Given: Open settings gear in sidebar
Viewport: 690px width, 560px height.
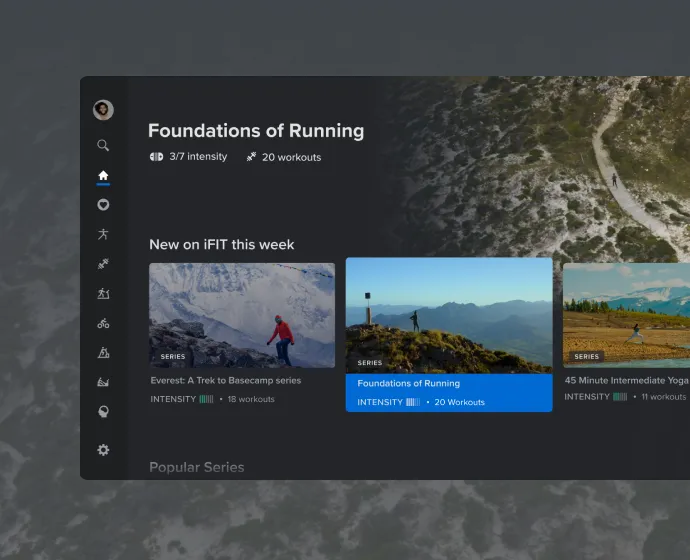Looking at the screenshot, I should [x=103, y=450].
